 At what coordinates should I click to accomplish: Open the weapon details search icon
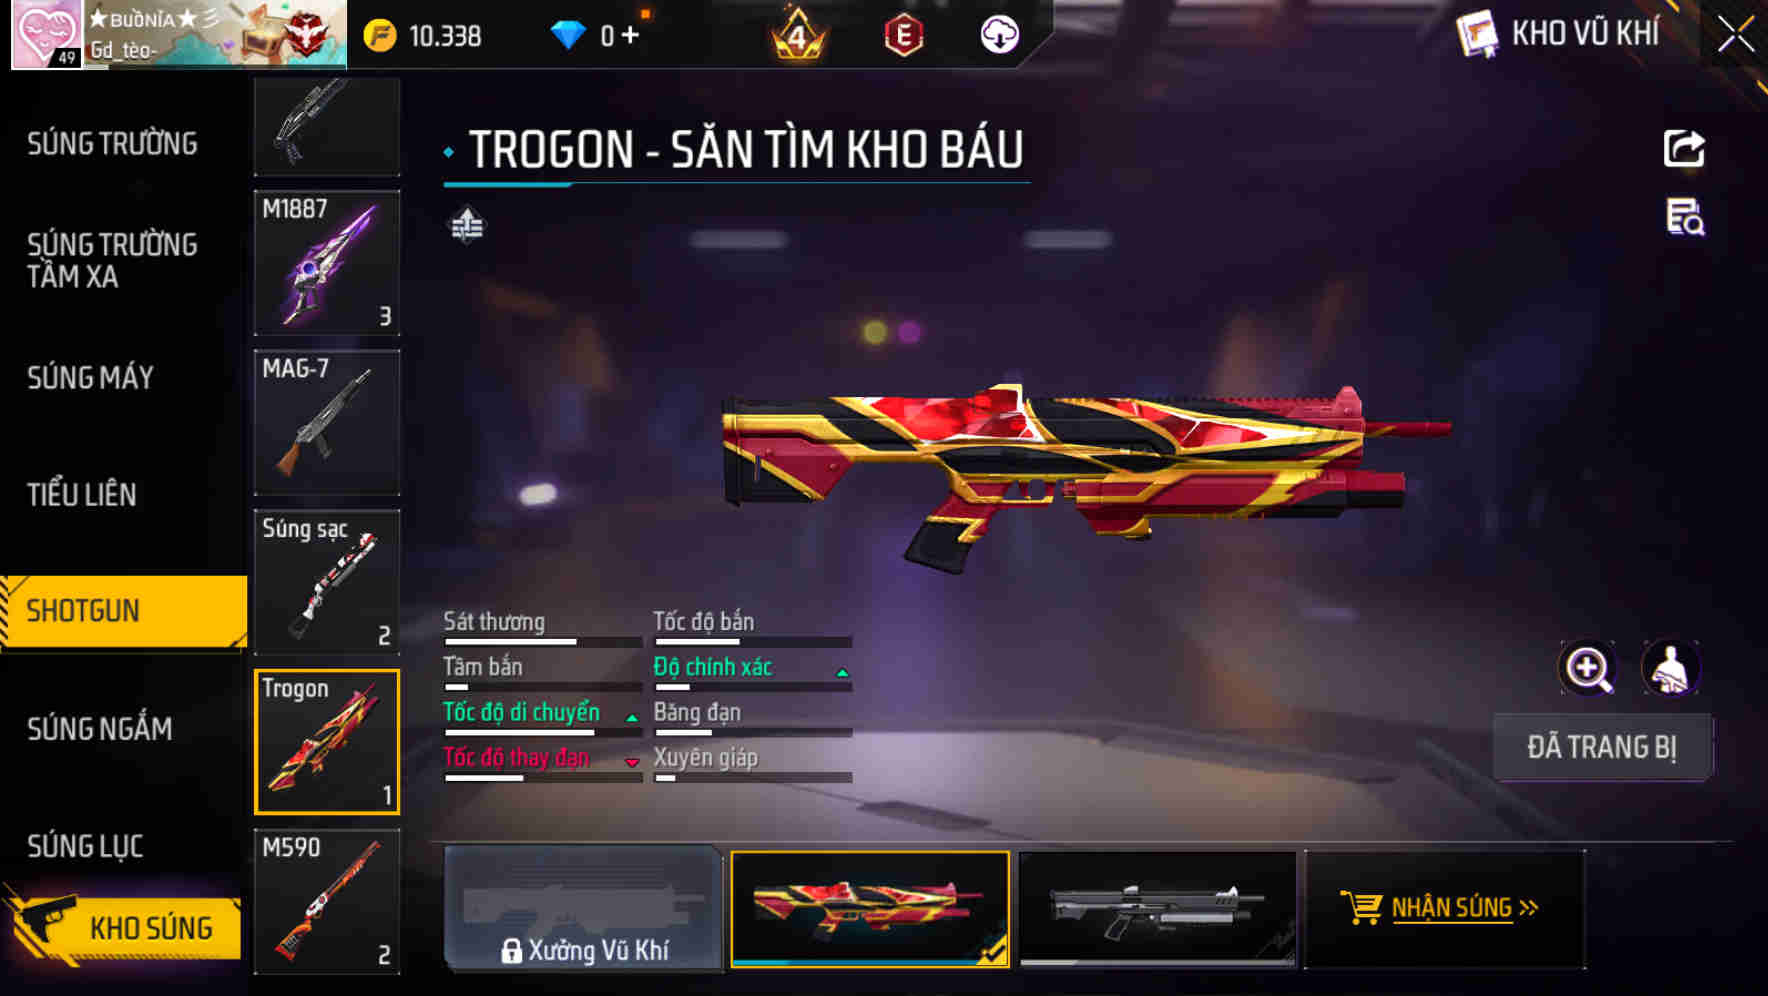coord(1685,217)
